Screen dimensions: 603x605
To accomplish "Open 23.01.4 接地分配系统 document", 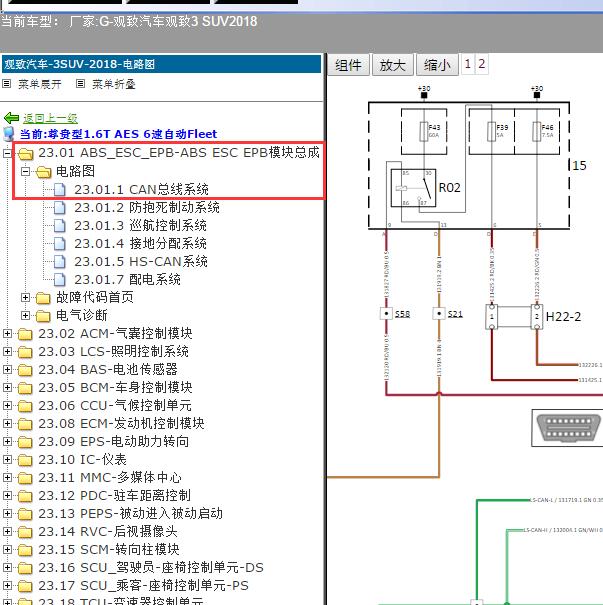I will (140, 243).
